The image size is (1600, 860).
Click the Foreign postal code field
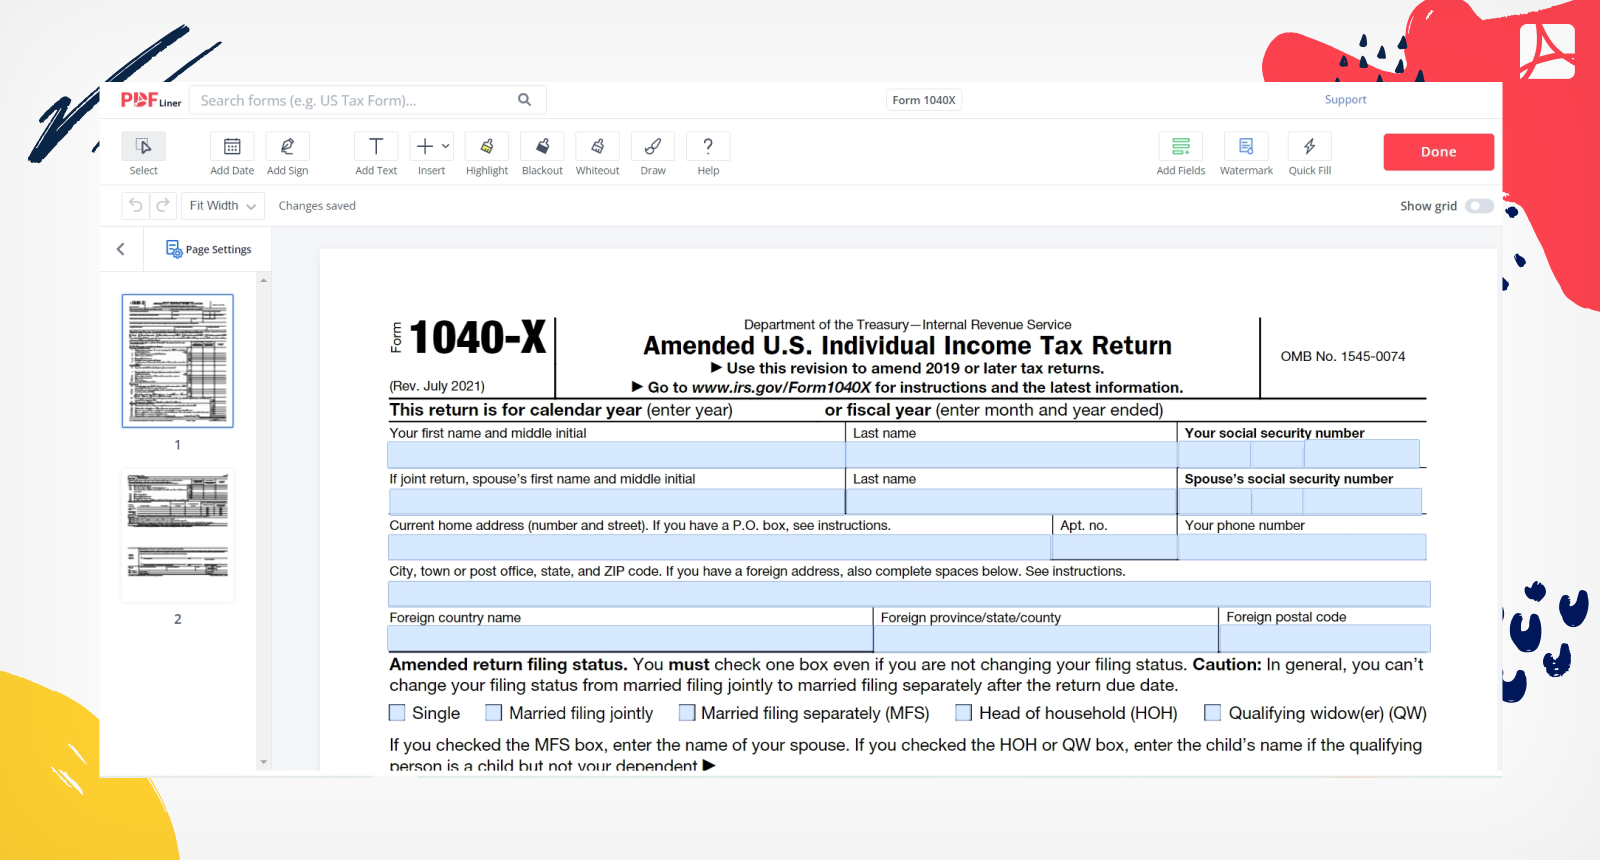(x=1325, y=639)
